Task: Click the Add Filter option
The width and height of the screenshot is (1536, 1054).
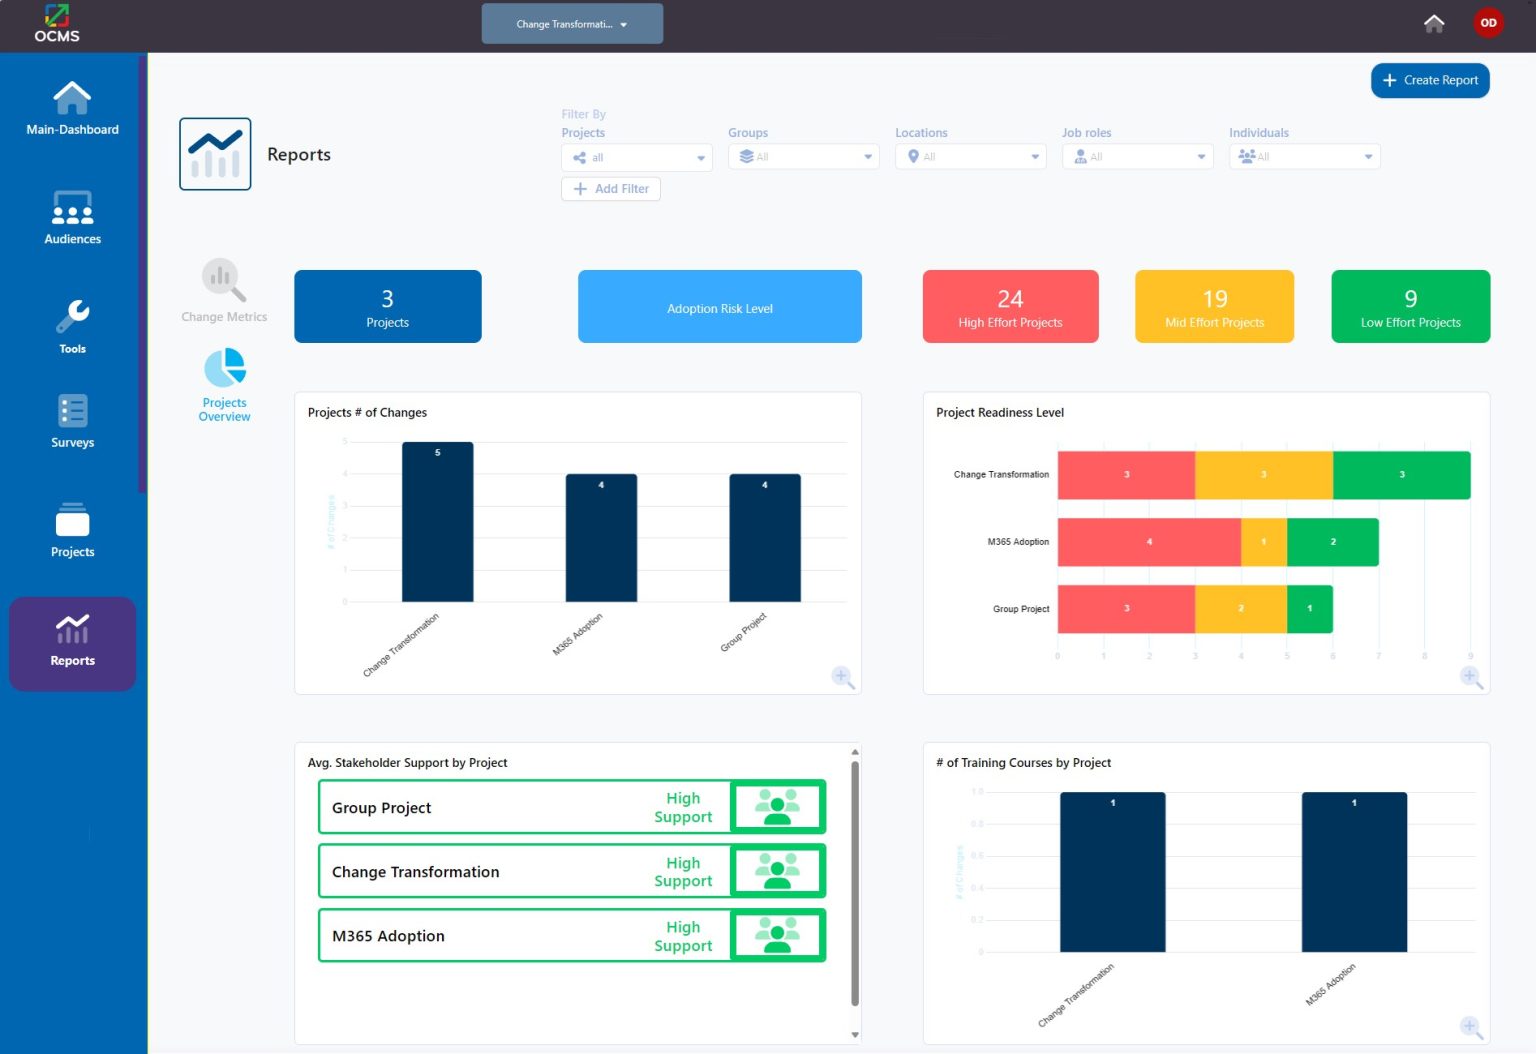Action: tap(610, 189)
